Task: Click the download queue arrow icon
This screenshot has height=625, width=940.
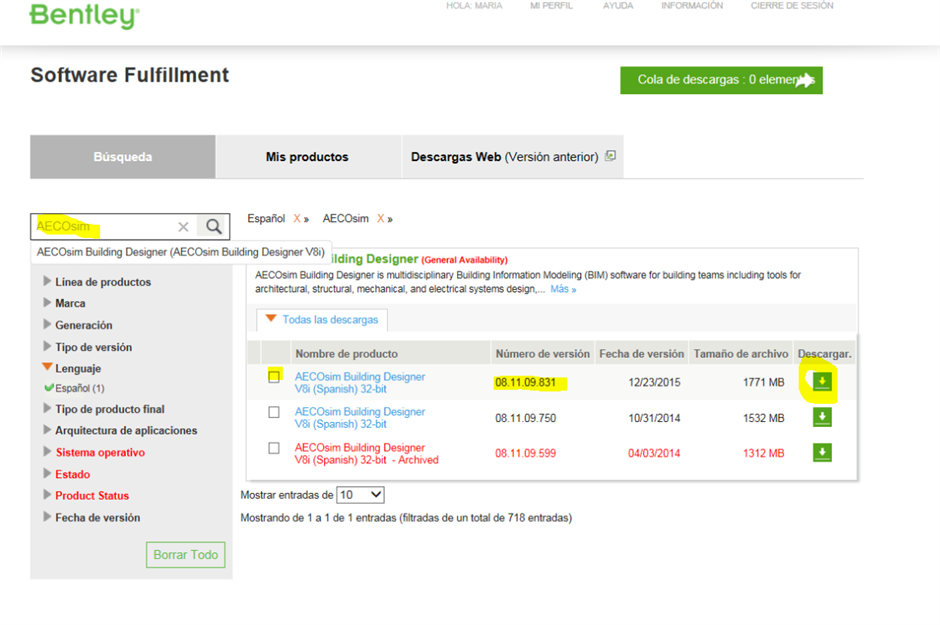Action: (805, 80)
